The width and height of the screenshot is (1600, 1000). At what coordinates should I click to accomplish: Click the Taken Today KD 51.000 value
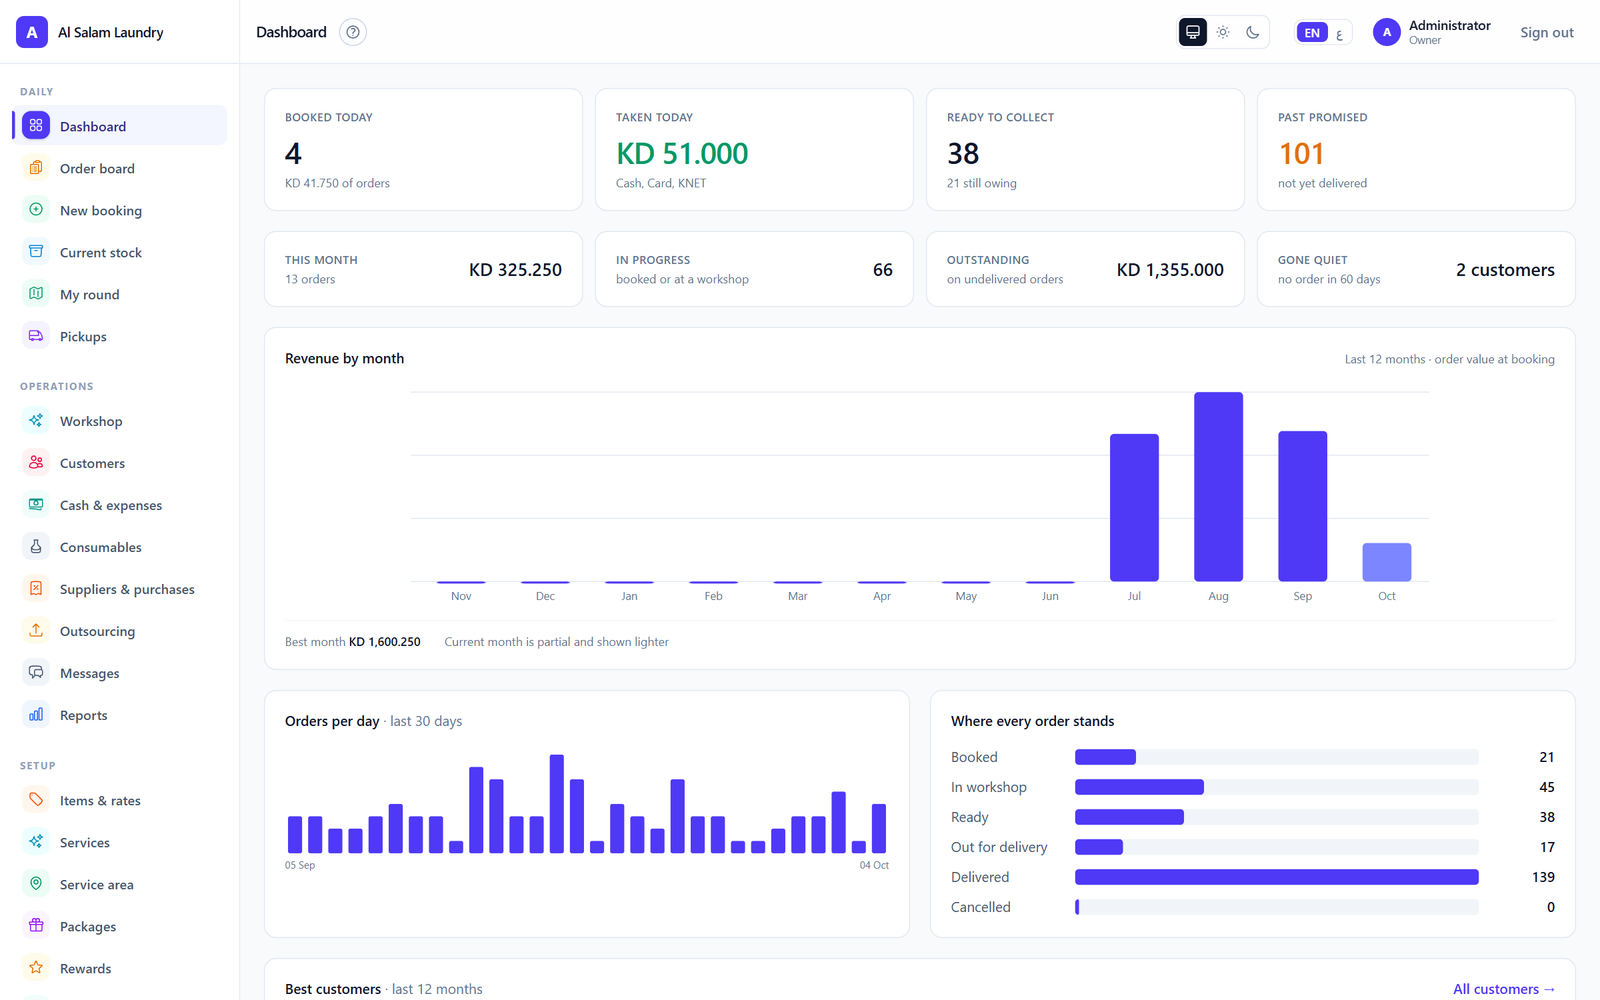(x=682, y=153)
